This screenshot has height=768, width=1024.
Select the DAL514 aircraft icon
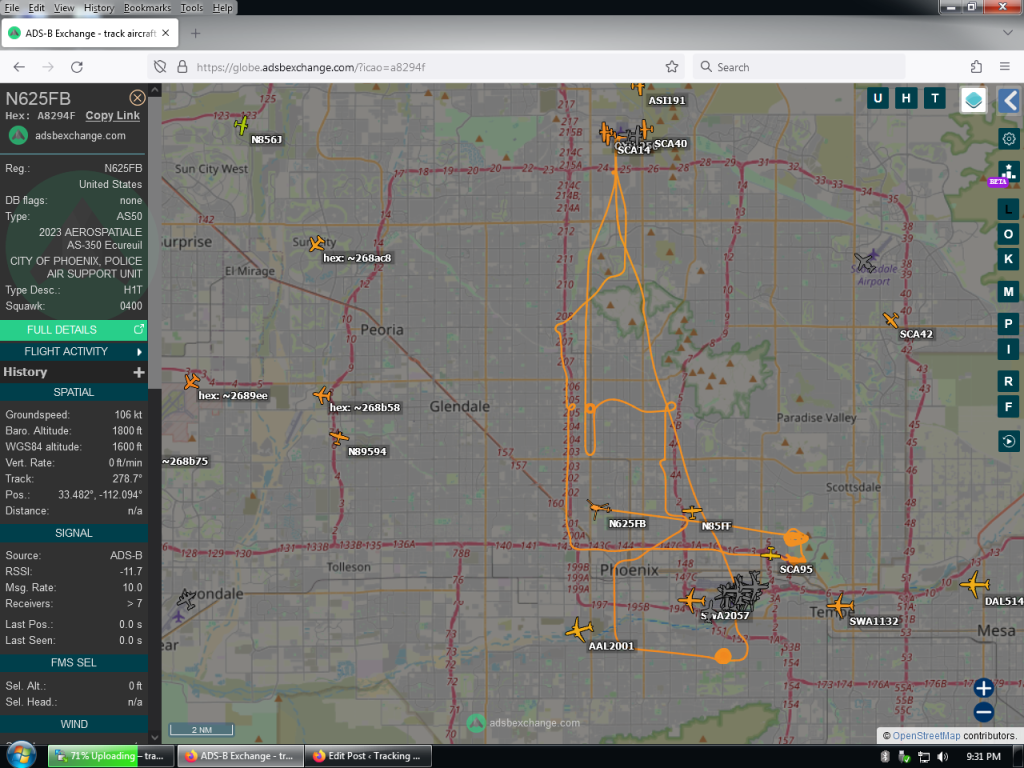coord(976,584)
